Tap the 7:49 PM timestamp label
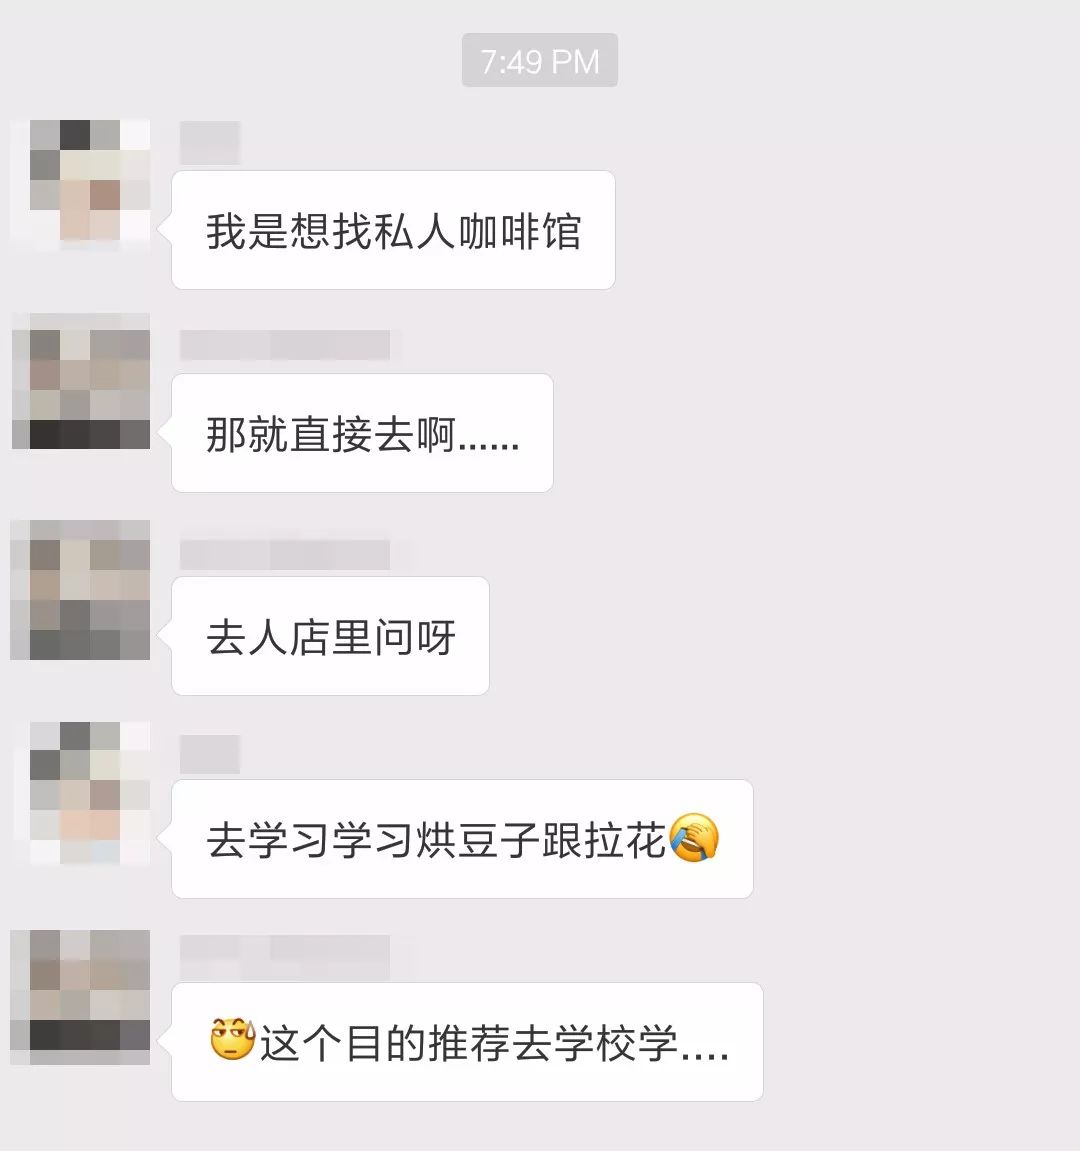The image size is (1080, 1151). (540, 60)
